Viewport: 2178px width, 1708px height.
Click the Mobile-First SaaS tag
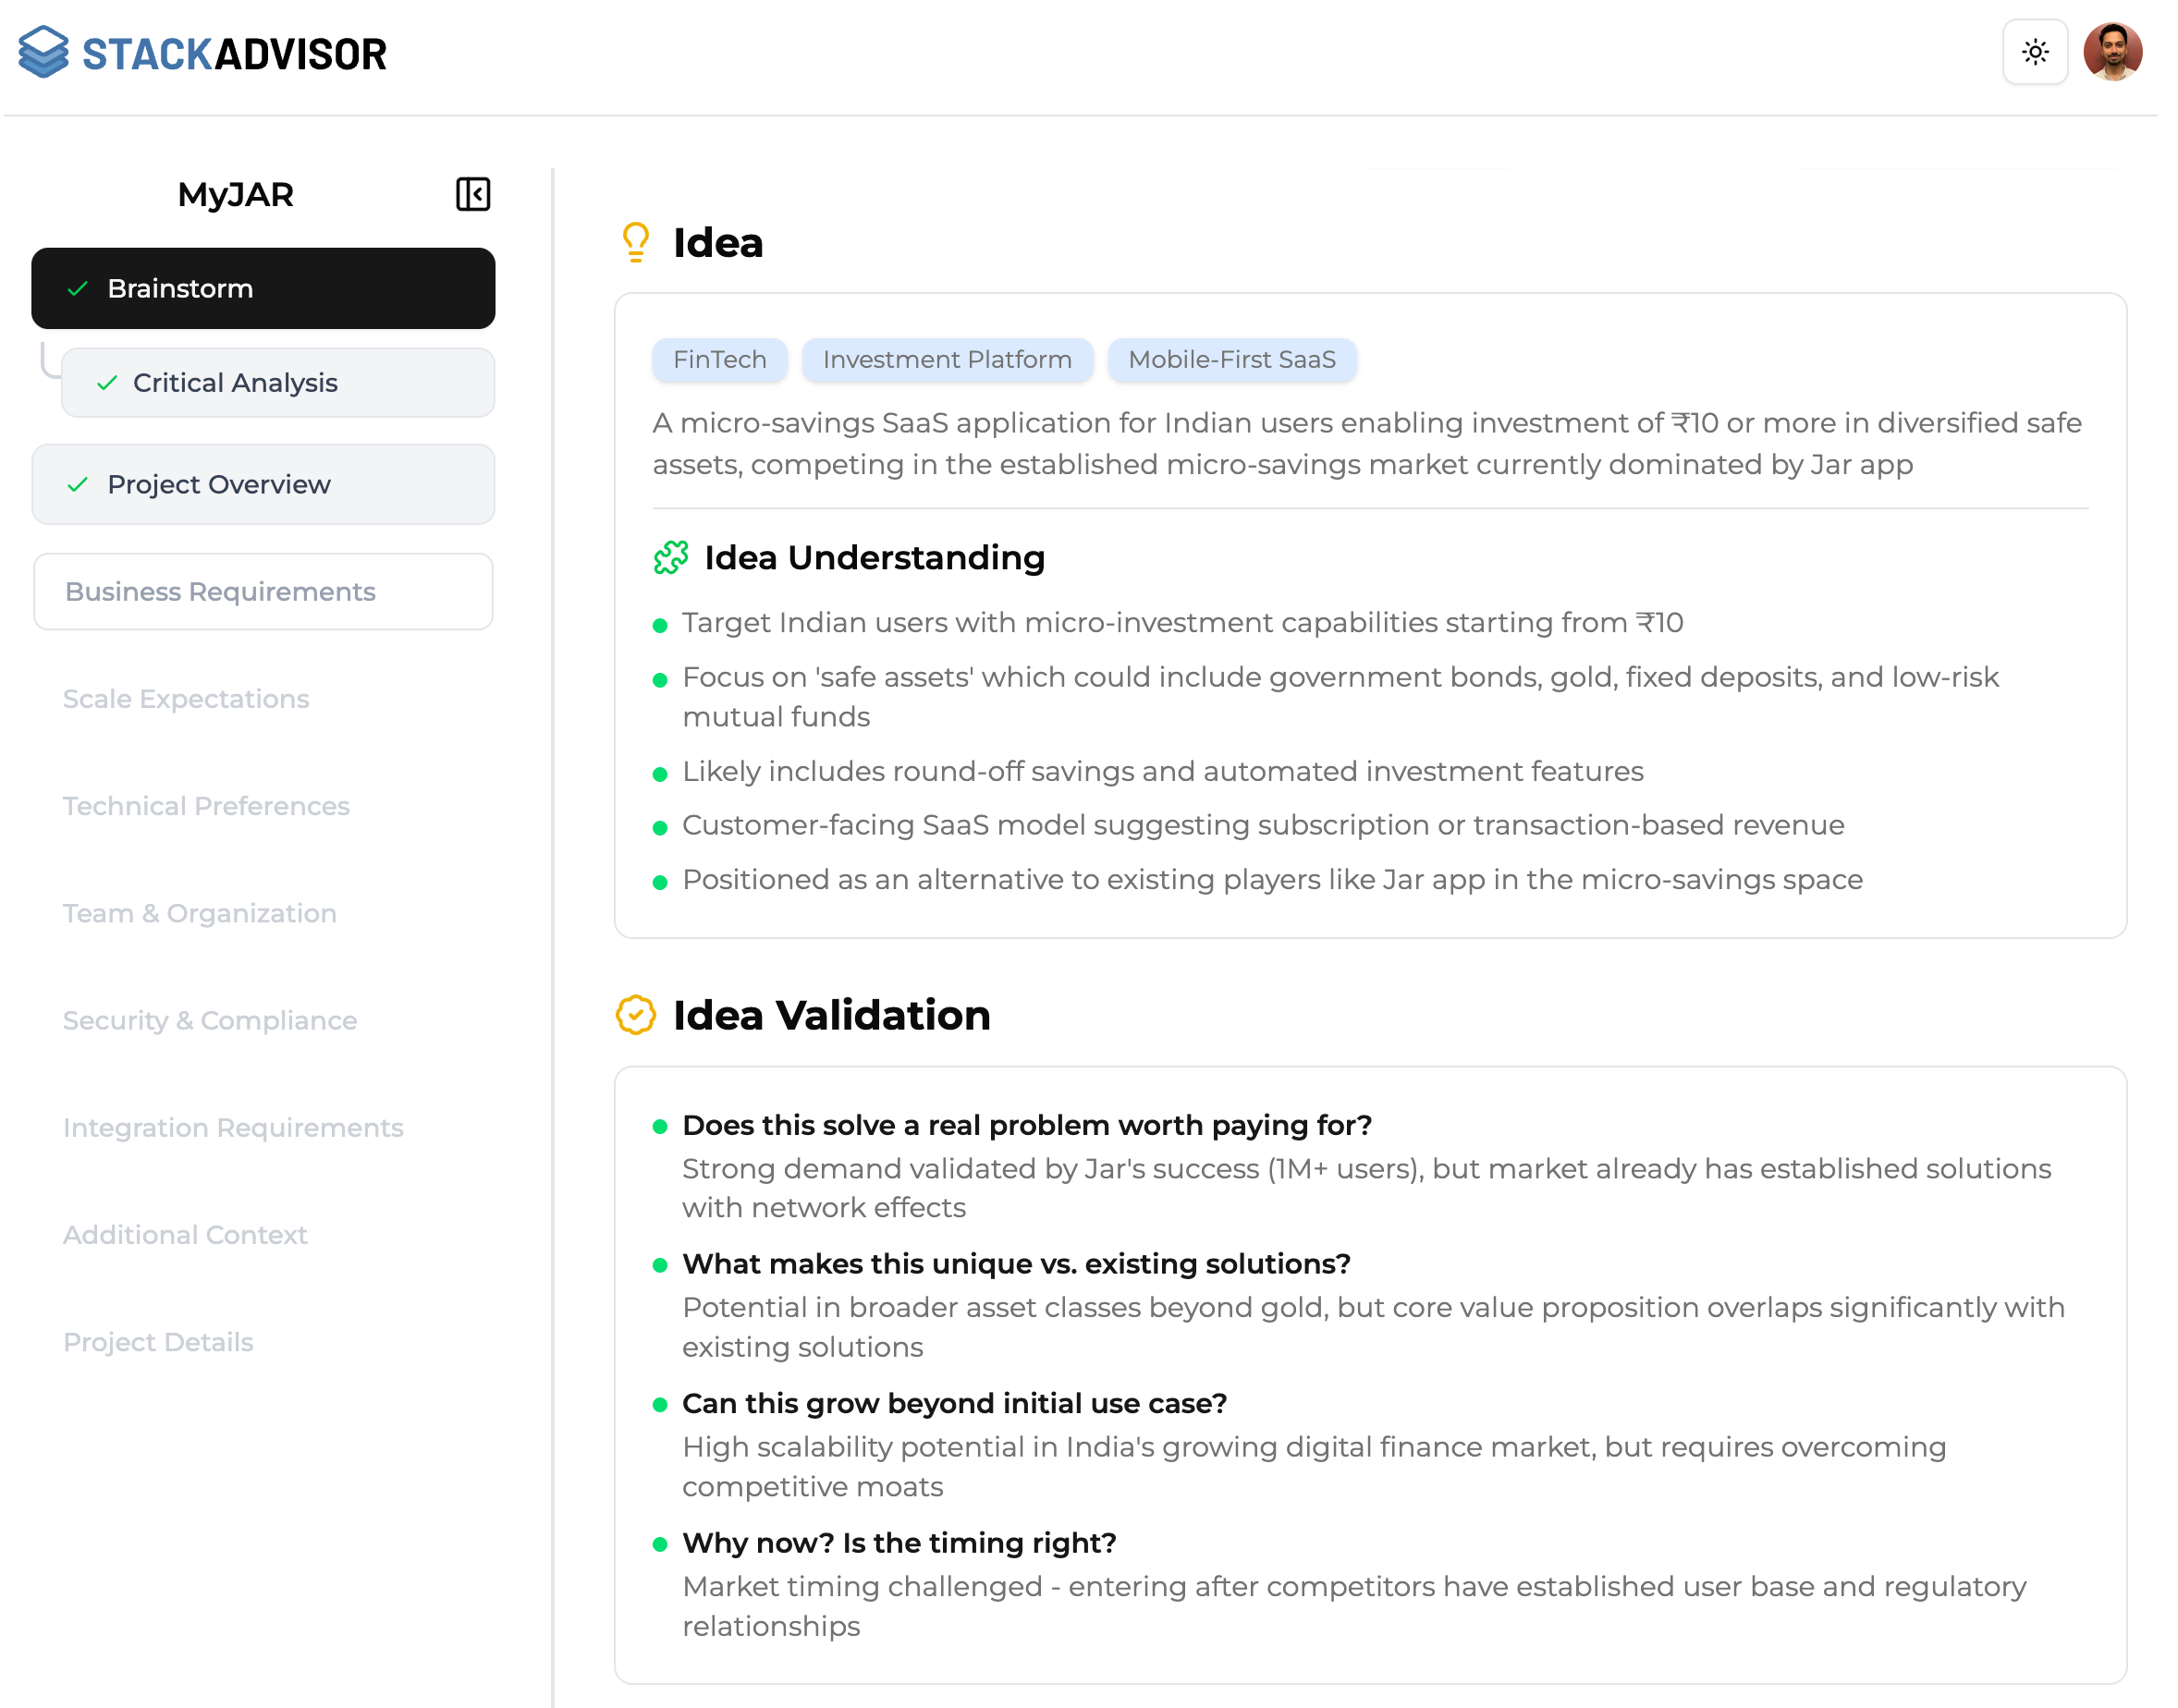1232,360
